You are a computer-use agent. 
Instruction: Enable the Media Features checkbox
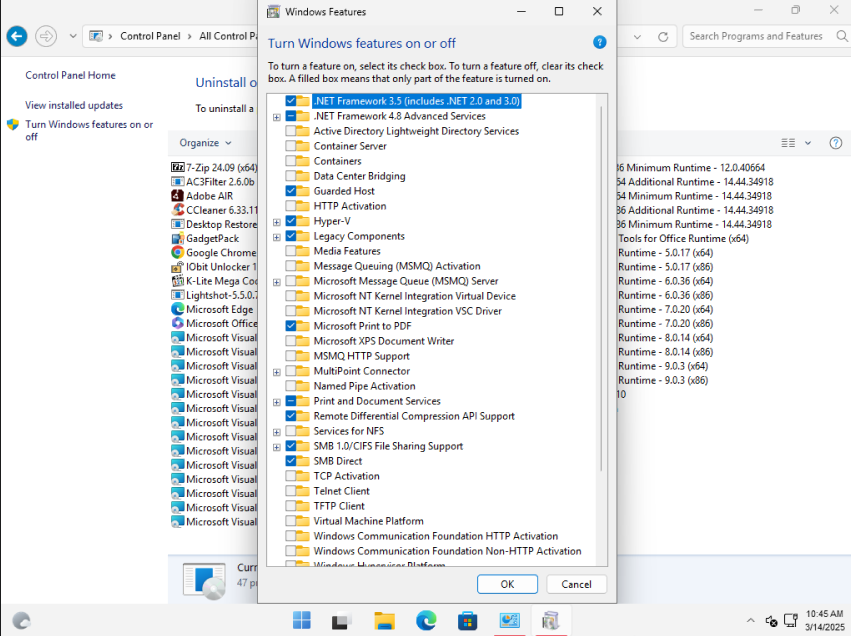point(290,251)
